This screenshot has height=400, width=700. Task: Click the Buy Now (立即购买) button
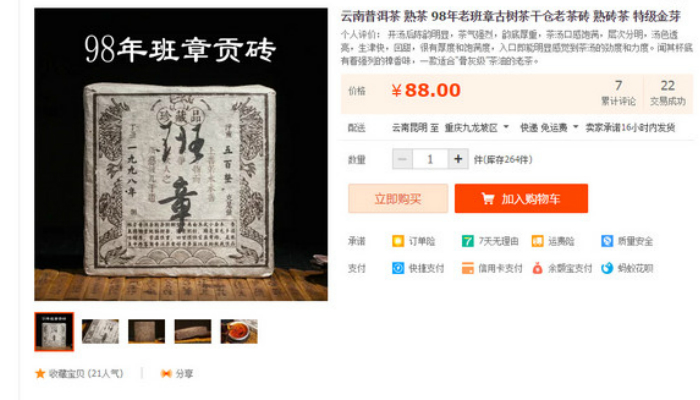coord(398,198)
